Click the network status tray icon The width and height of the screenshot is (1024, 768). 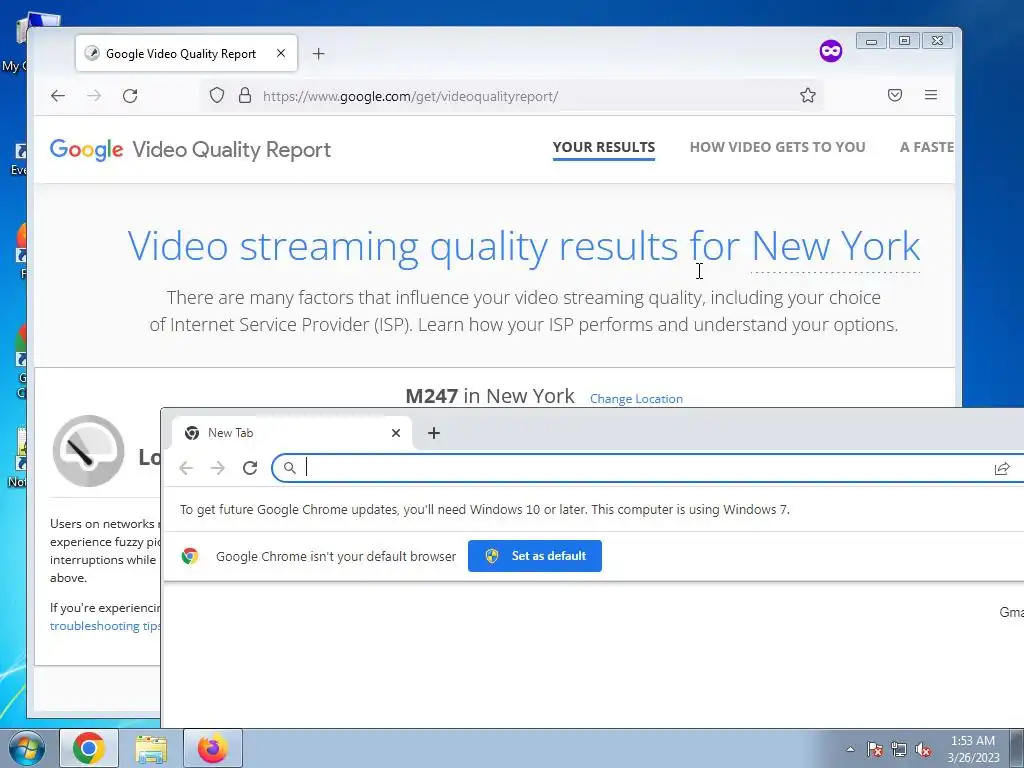tap(899, 749)
